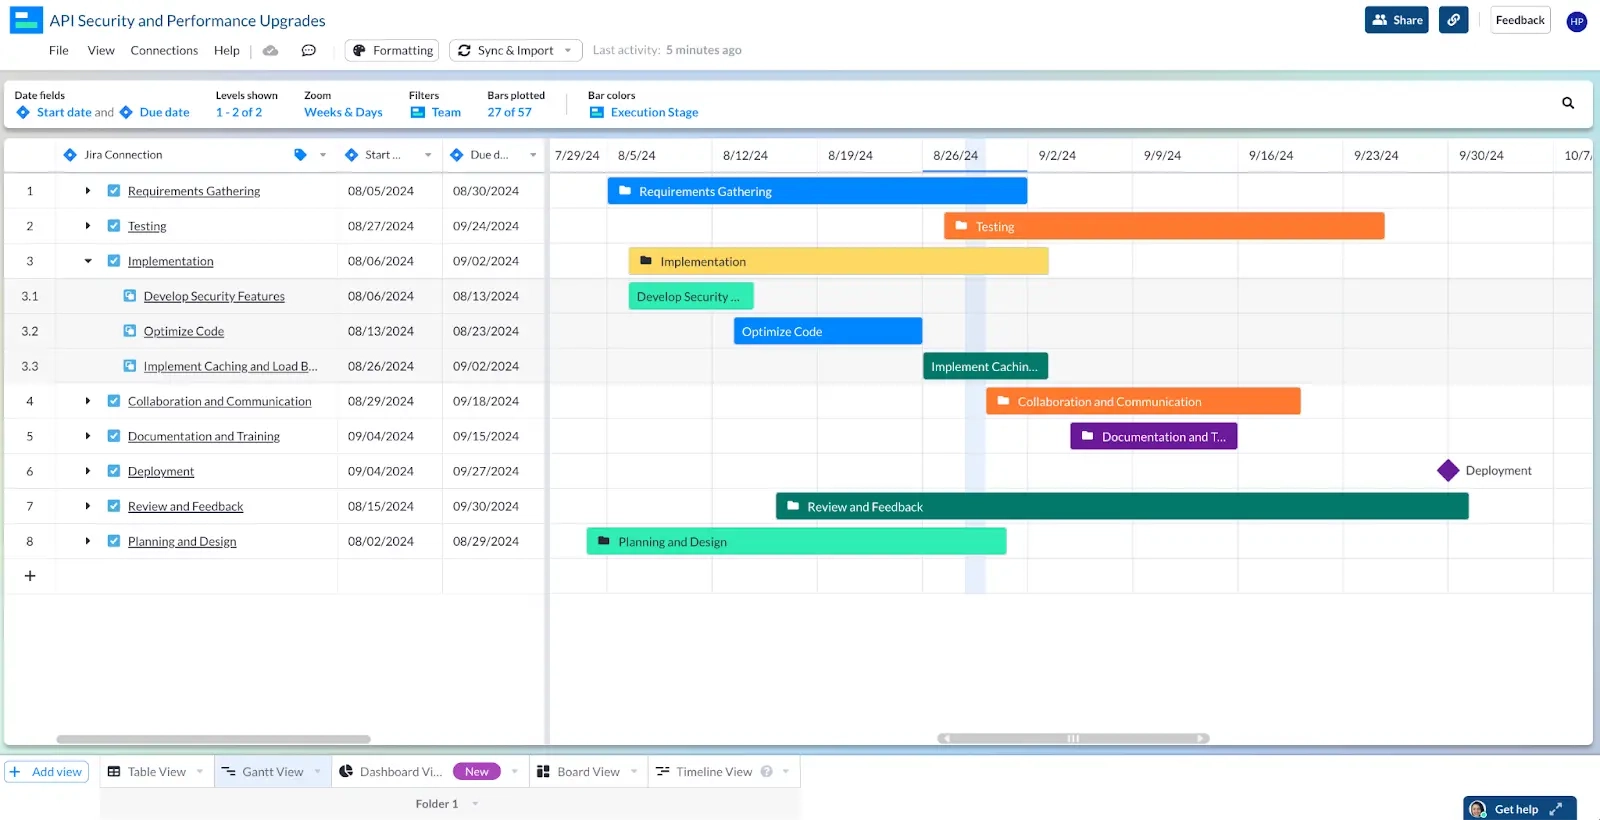Click the search magnifier icon
1600x820 pixels.
[x=1568, y=103]
